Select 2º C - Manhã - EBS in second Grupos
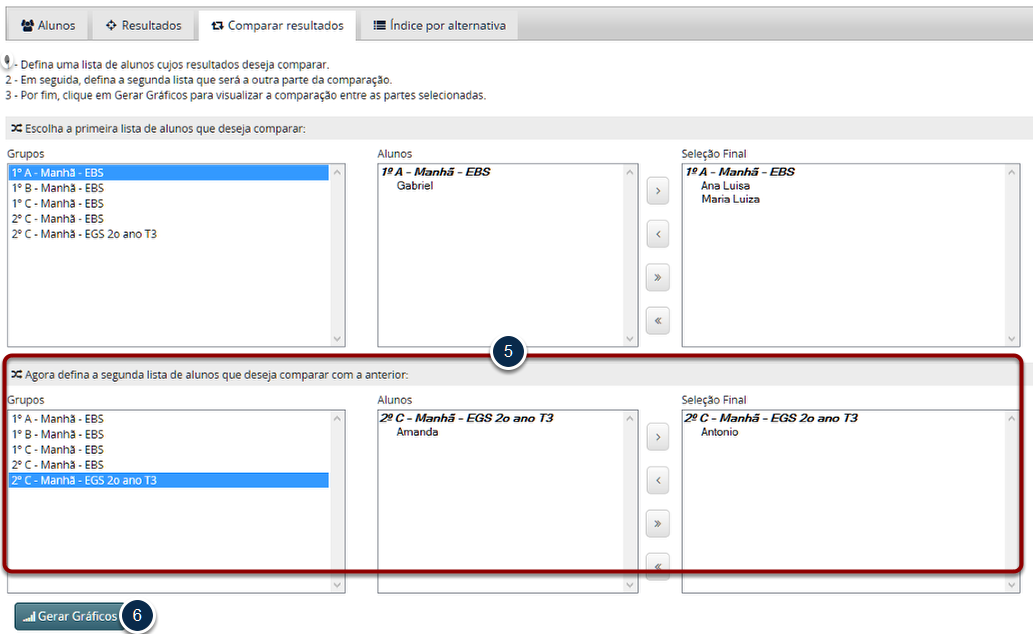The height and width of the screenshot is (634, 1033). pyautogui.click(x=58, y=465)
